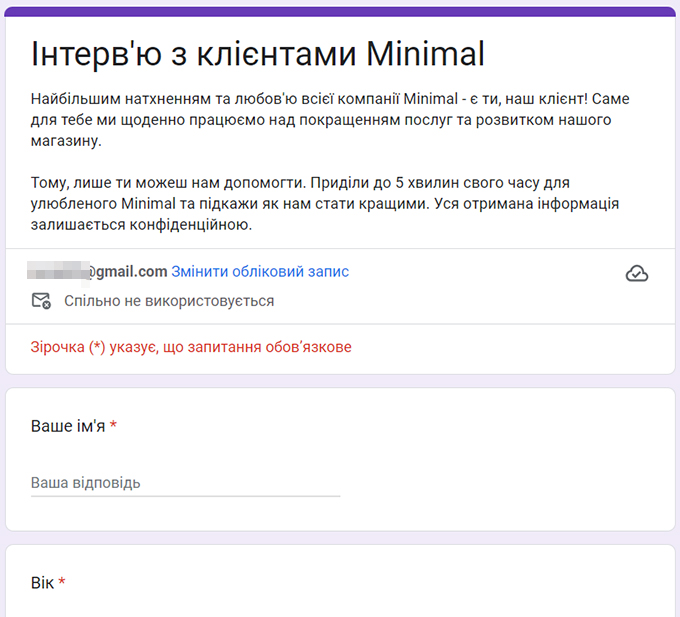Image resolution: width=680 pixels, height=617 pixels.
Task: Click the Спільно не використовується text
Action: coord(169,301)
